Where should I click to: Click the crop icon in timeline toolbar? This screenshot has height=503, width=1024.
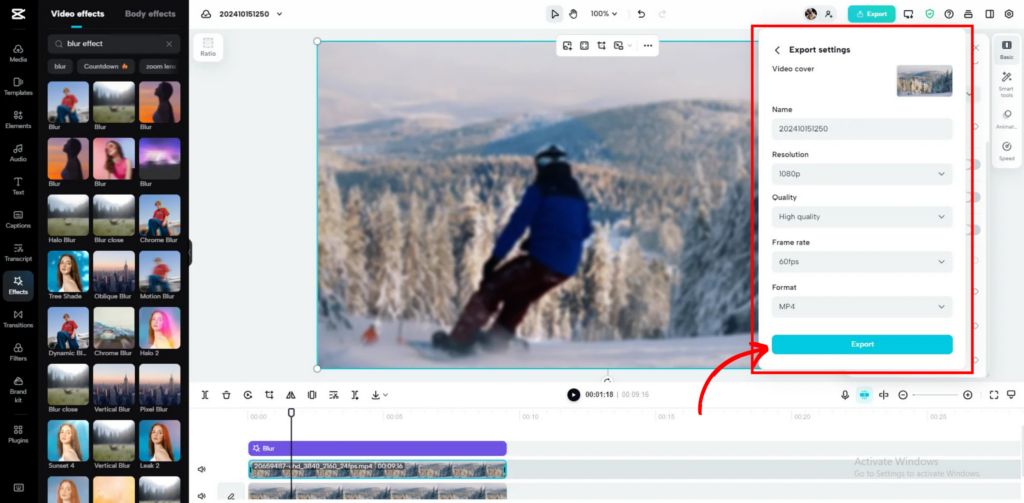tap(269, 395)
